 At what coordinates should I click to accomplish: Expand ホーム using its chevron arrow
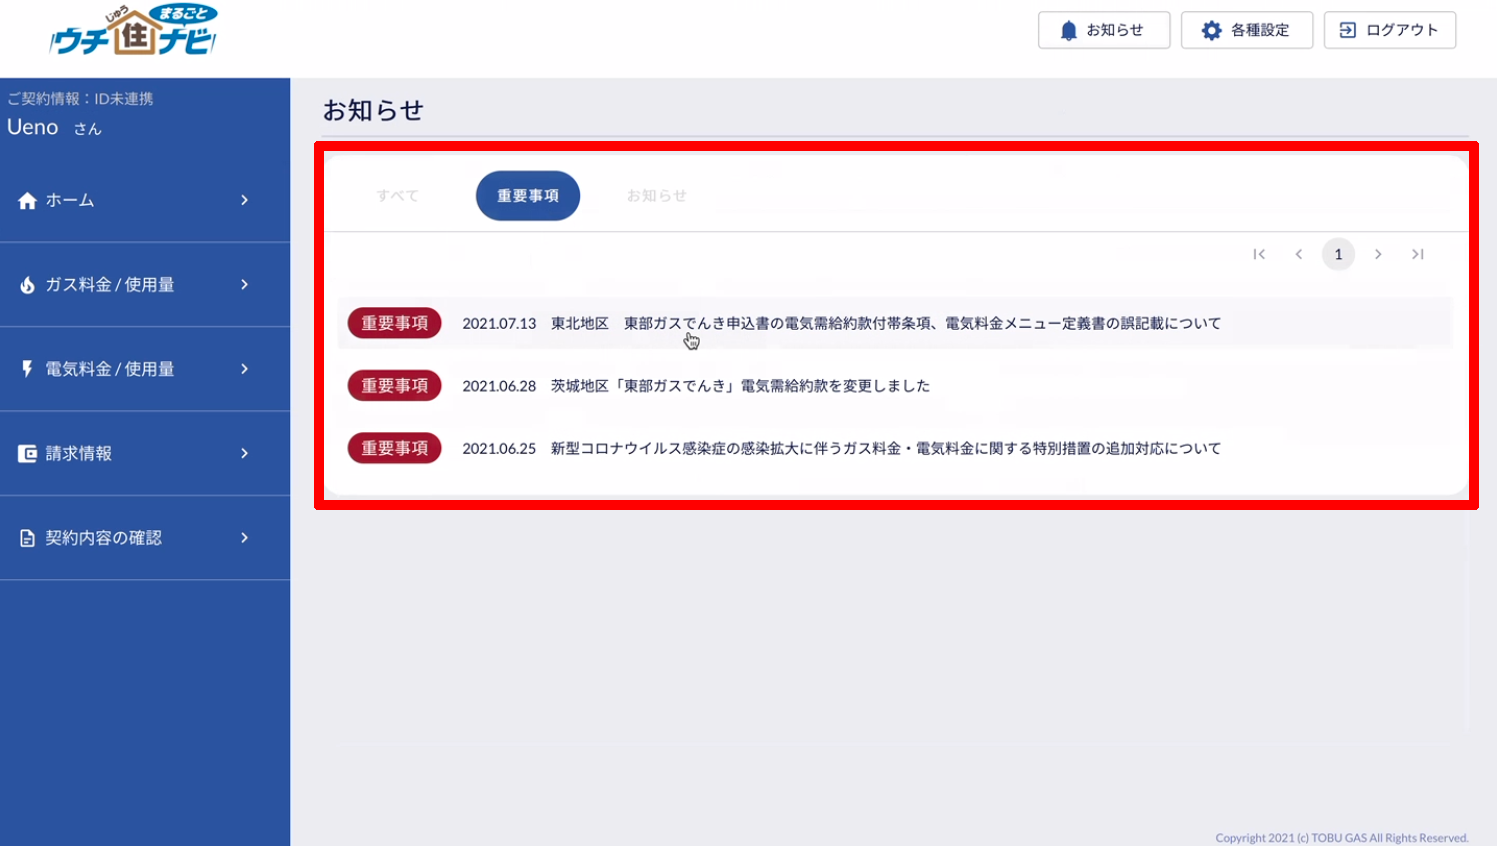(244, 201)
